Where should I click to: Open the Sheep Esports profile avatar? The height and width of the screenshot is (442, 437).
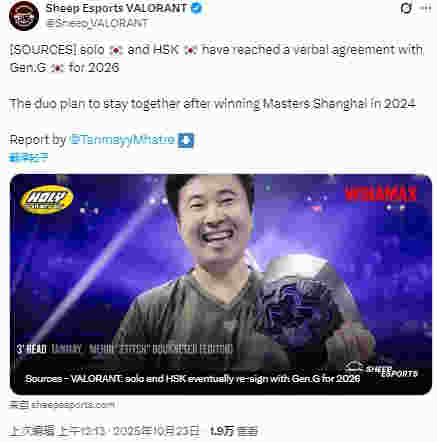(x=24, y=16)
